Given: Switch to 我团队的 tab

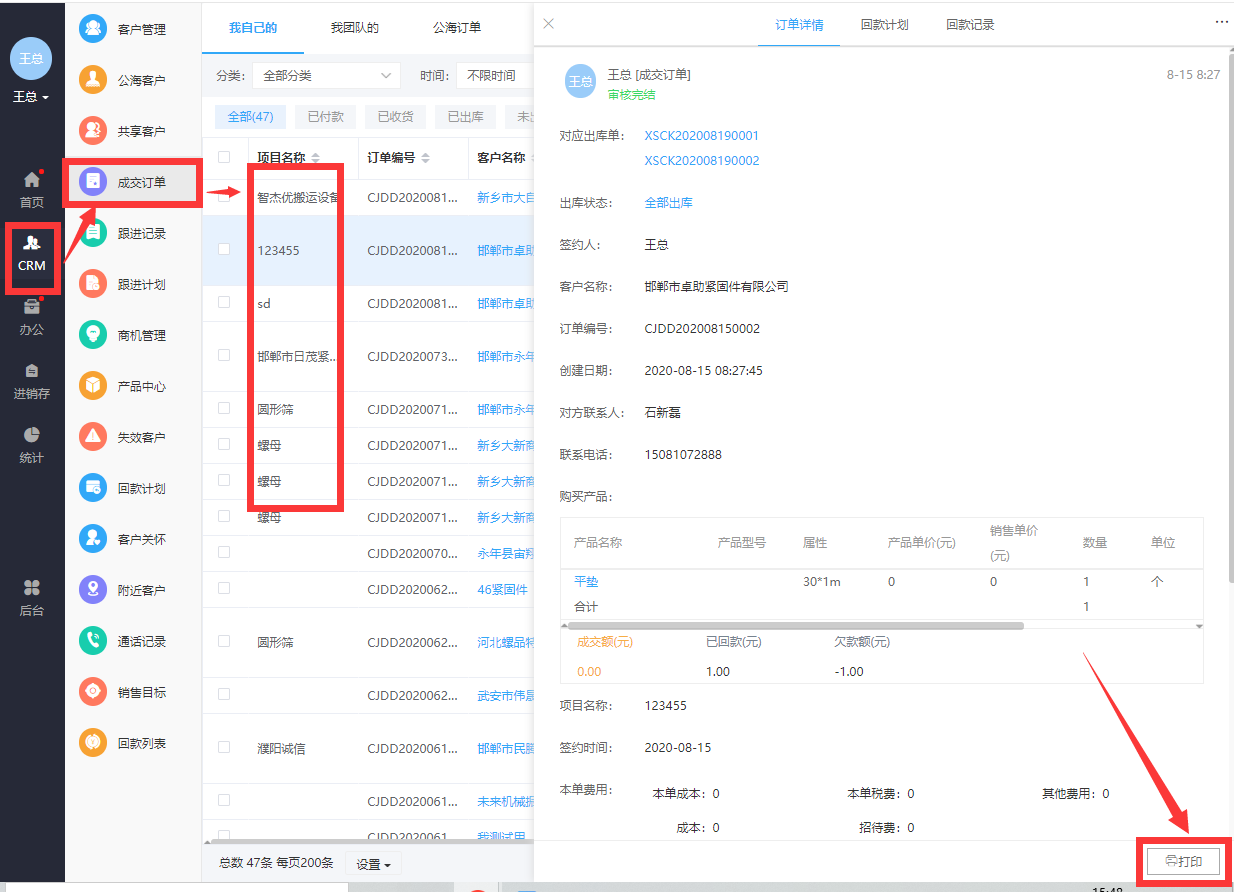Looking at the screenshot, I should 355,28.
